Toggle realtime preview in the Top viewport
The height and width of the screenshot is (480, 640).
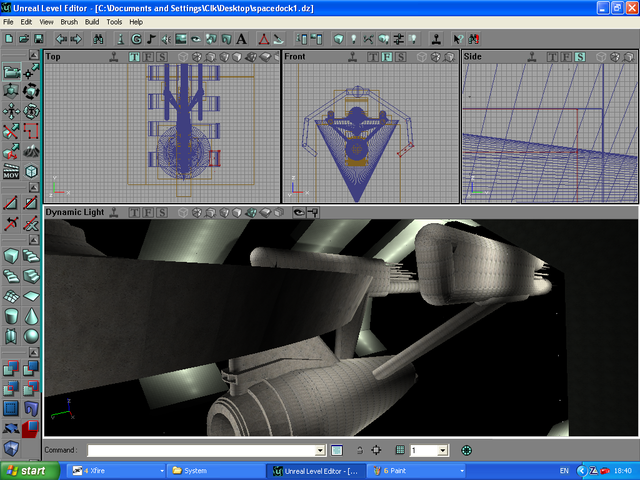pos(115,57)
